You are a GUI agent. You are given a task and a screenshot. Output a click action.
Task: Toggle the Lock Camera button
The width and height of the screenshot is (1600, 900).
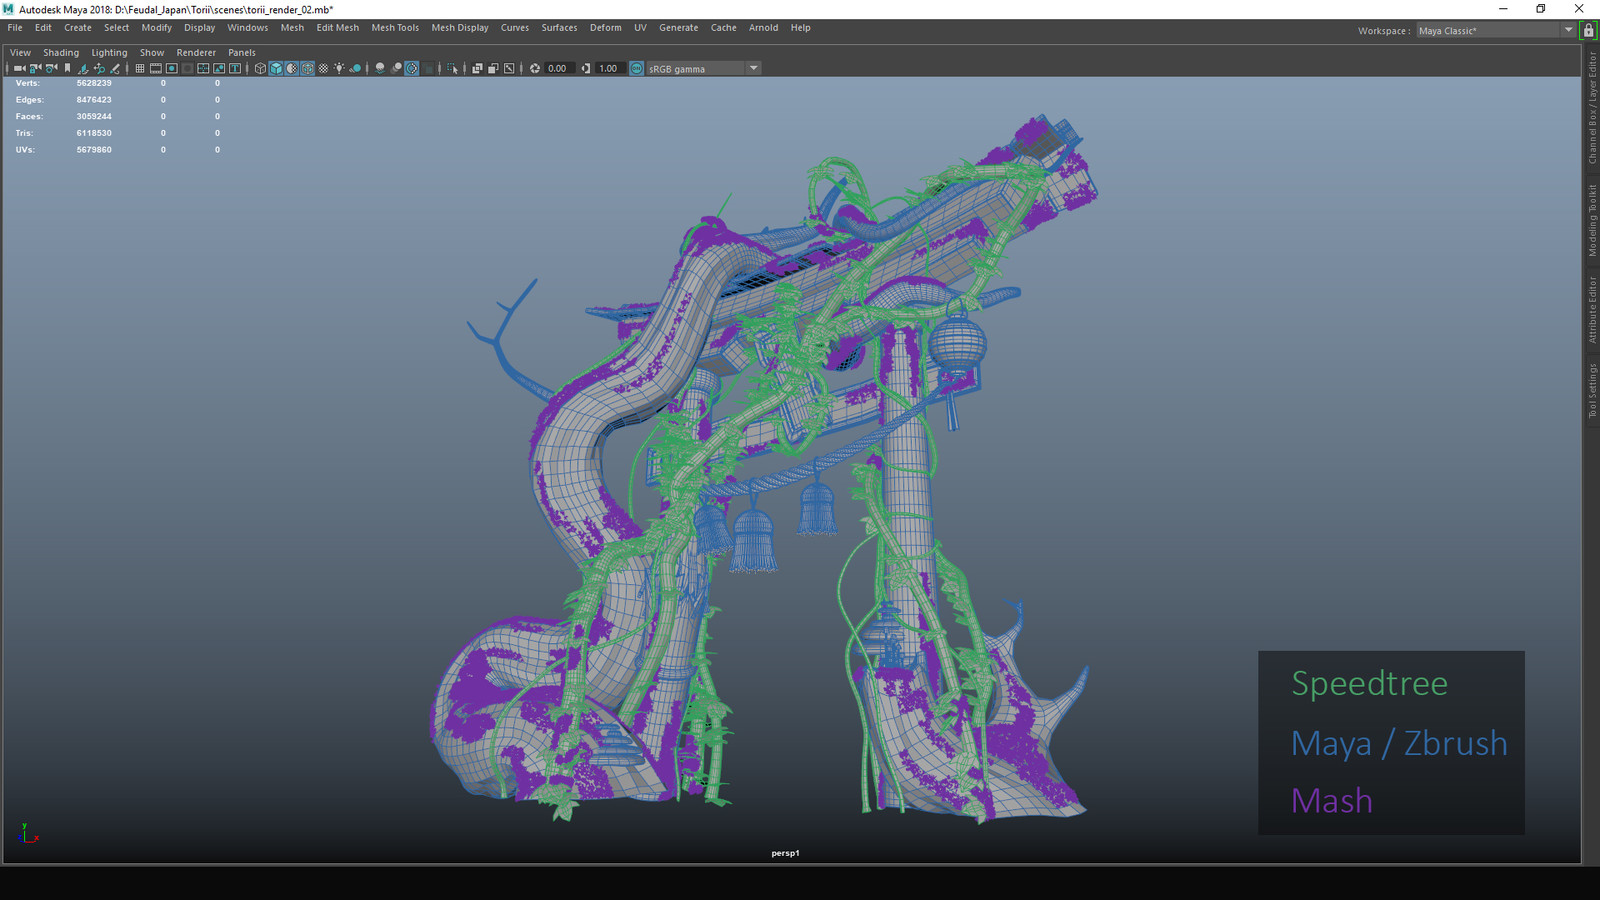(x=35, y=68)
